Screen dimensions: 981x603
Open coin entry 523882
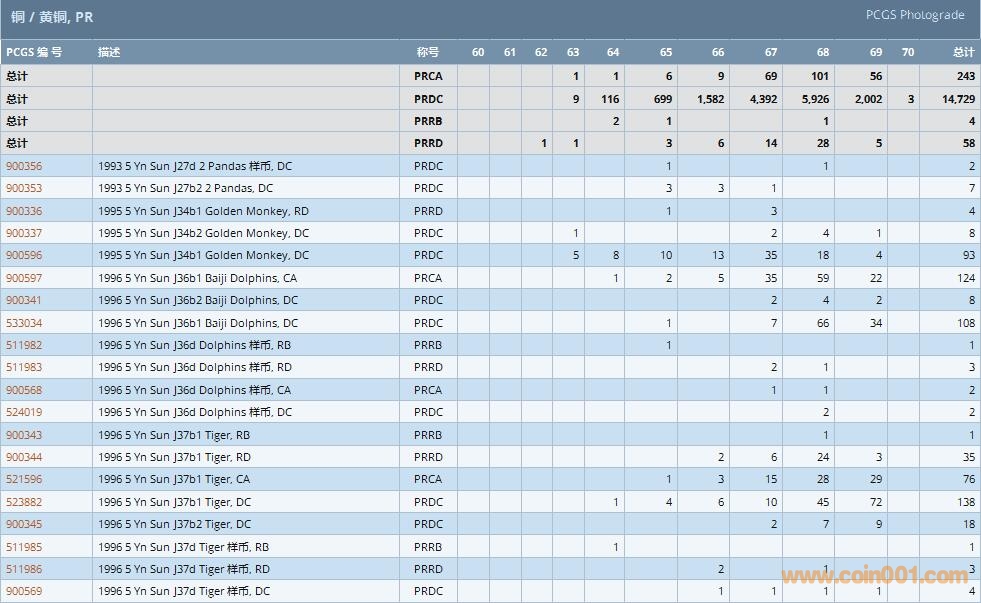coord(24,502)
